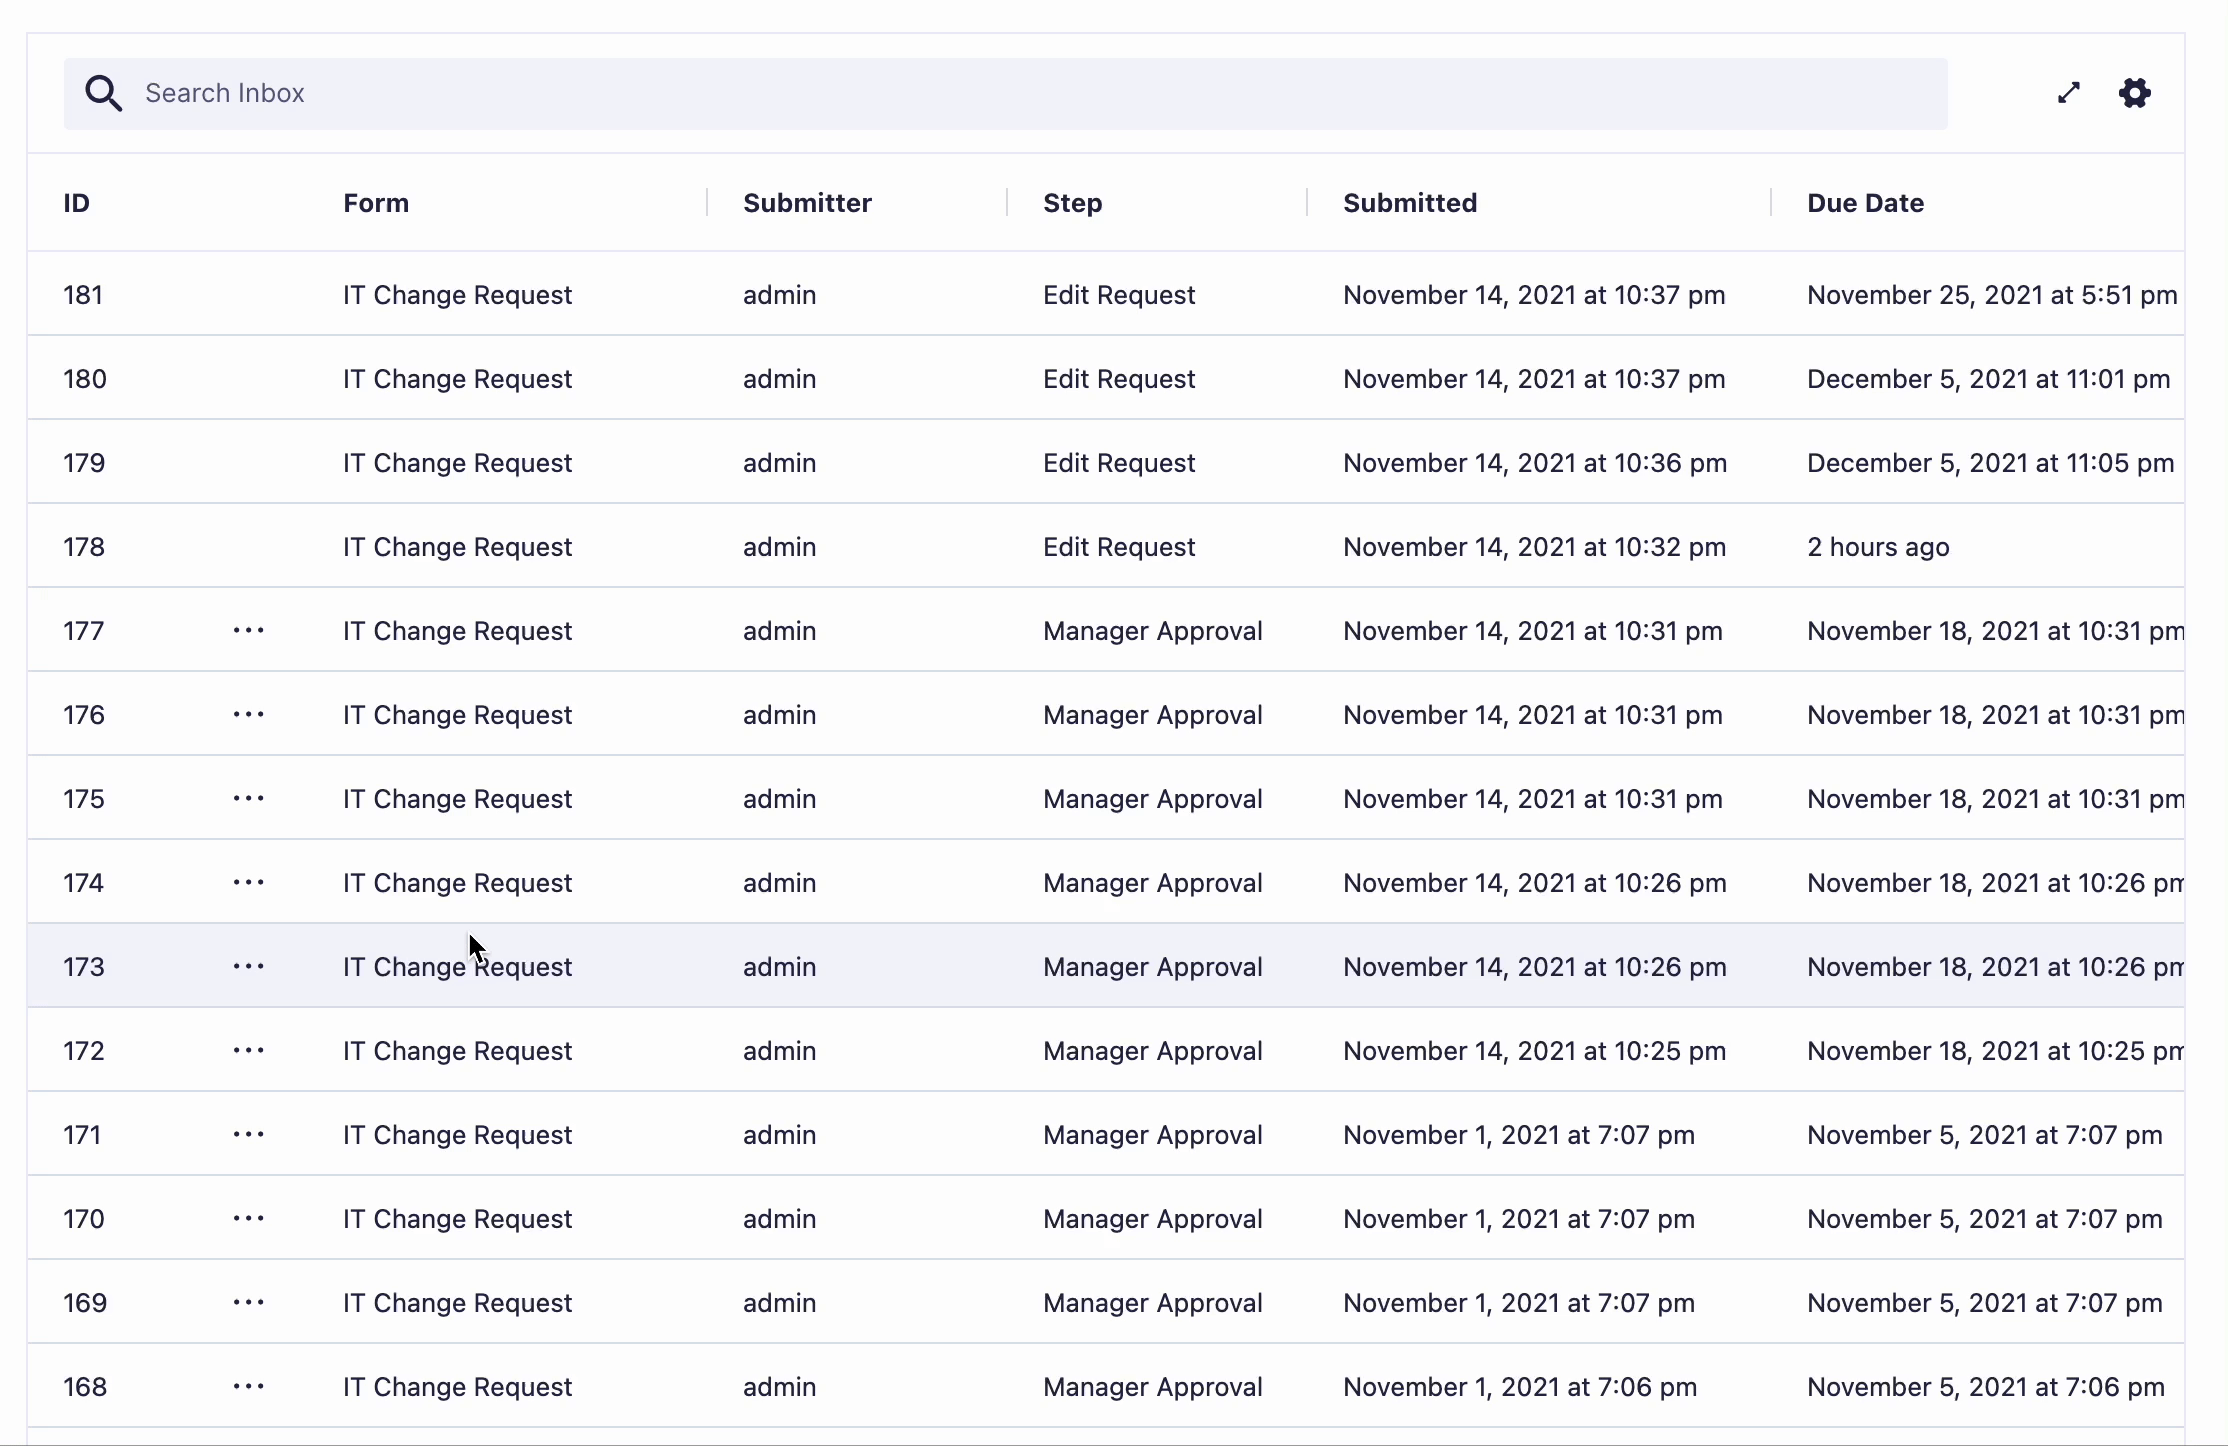Open the three-dot actions menu for entry 176
This screenshot has height=1446, width=2228.
[248, 714]
